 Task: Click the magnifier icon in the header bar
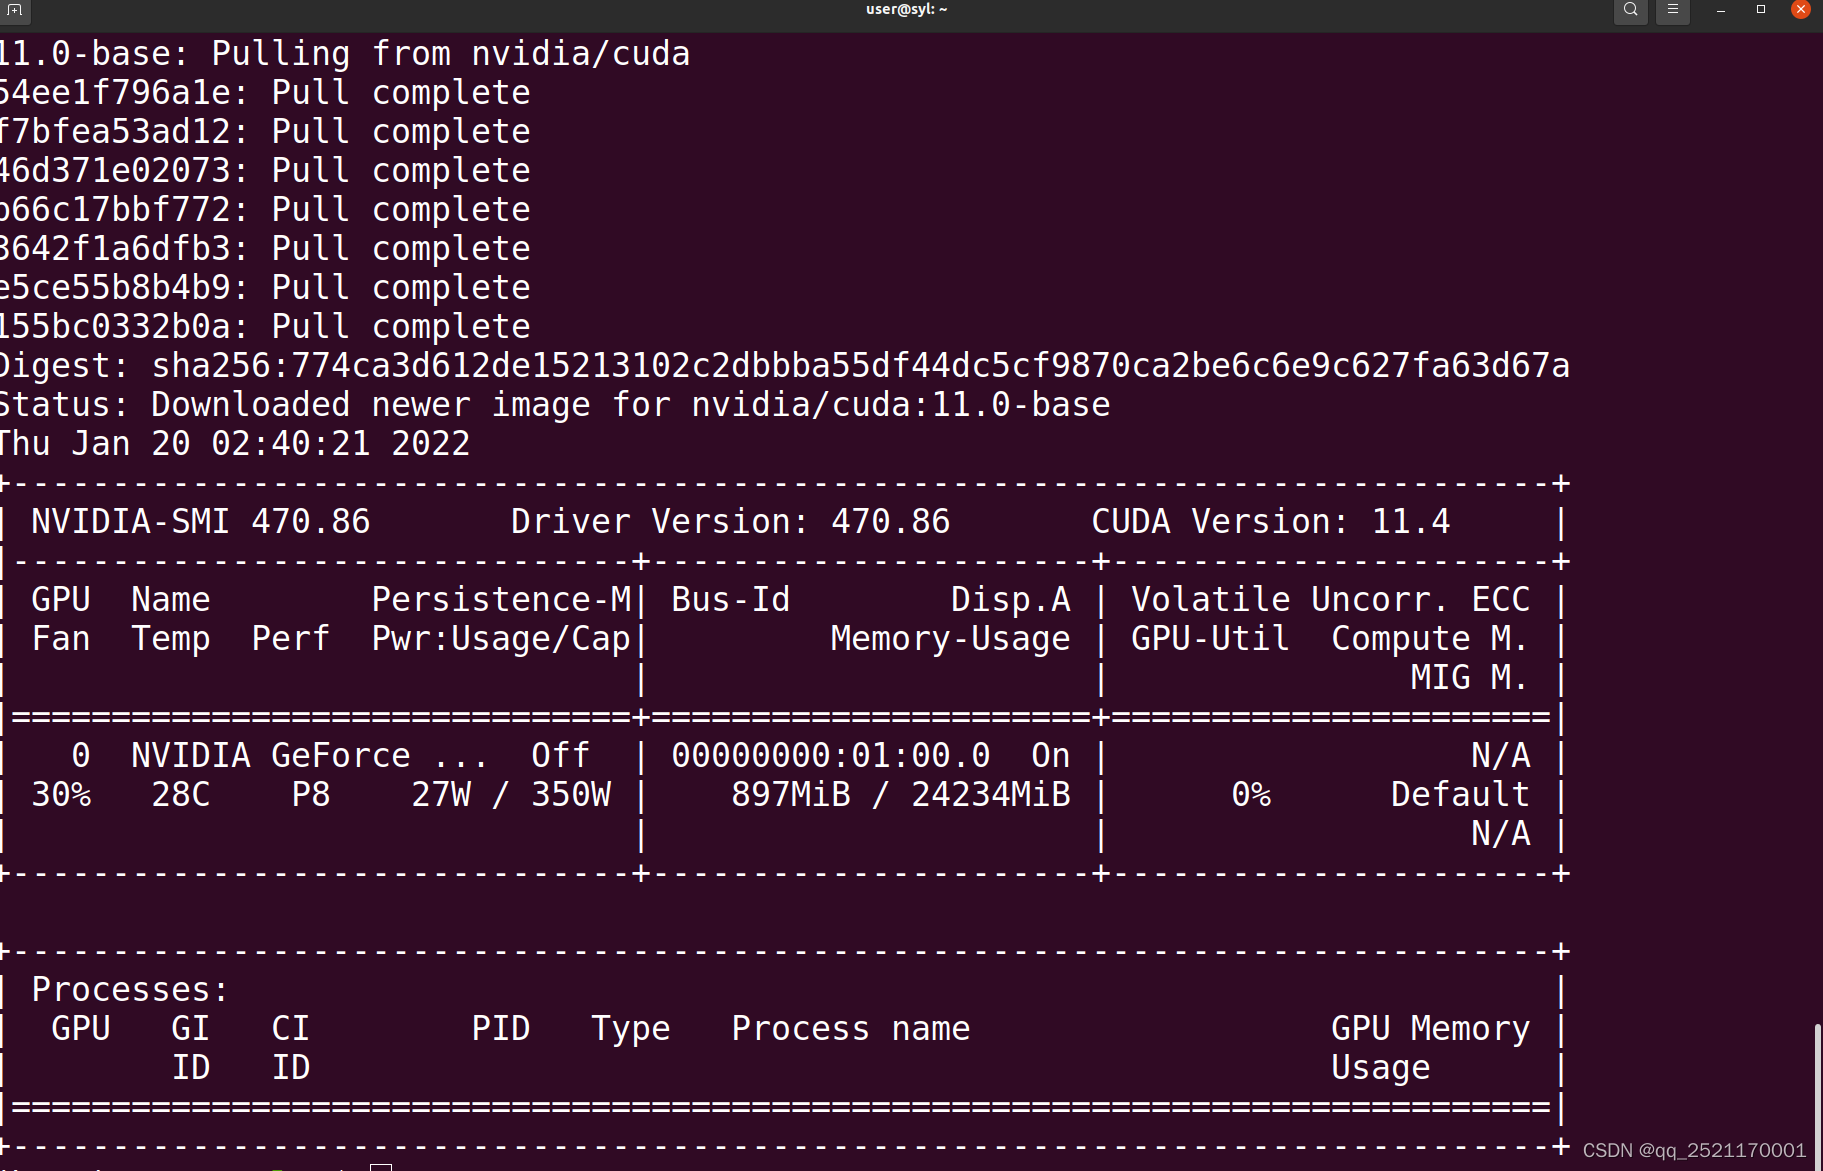pyautogui.click(x=1630, y=11)
